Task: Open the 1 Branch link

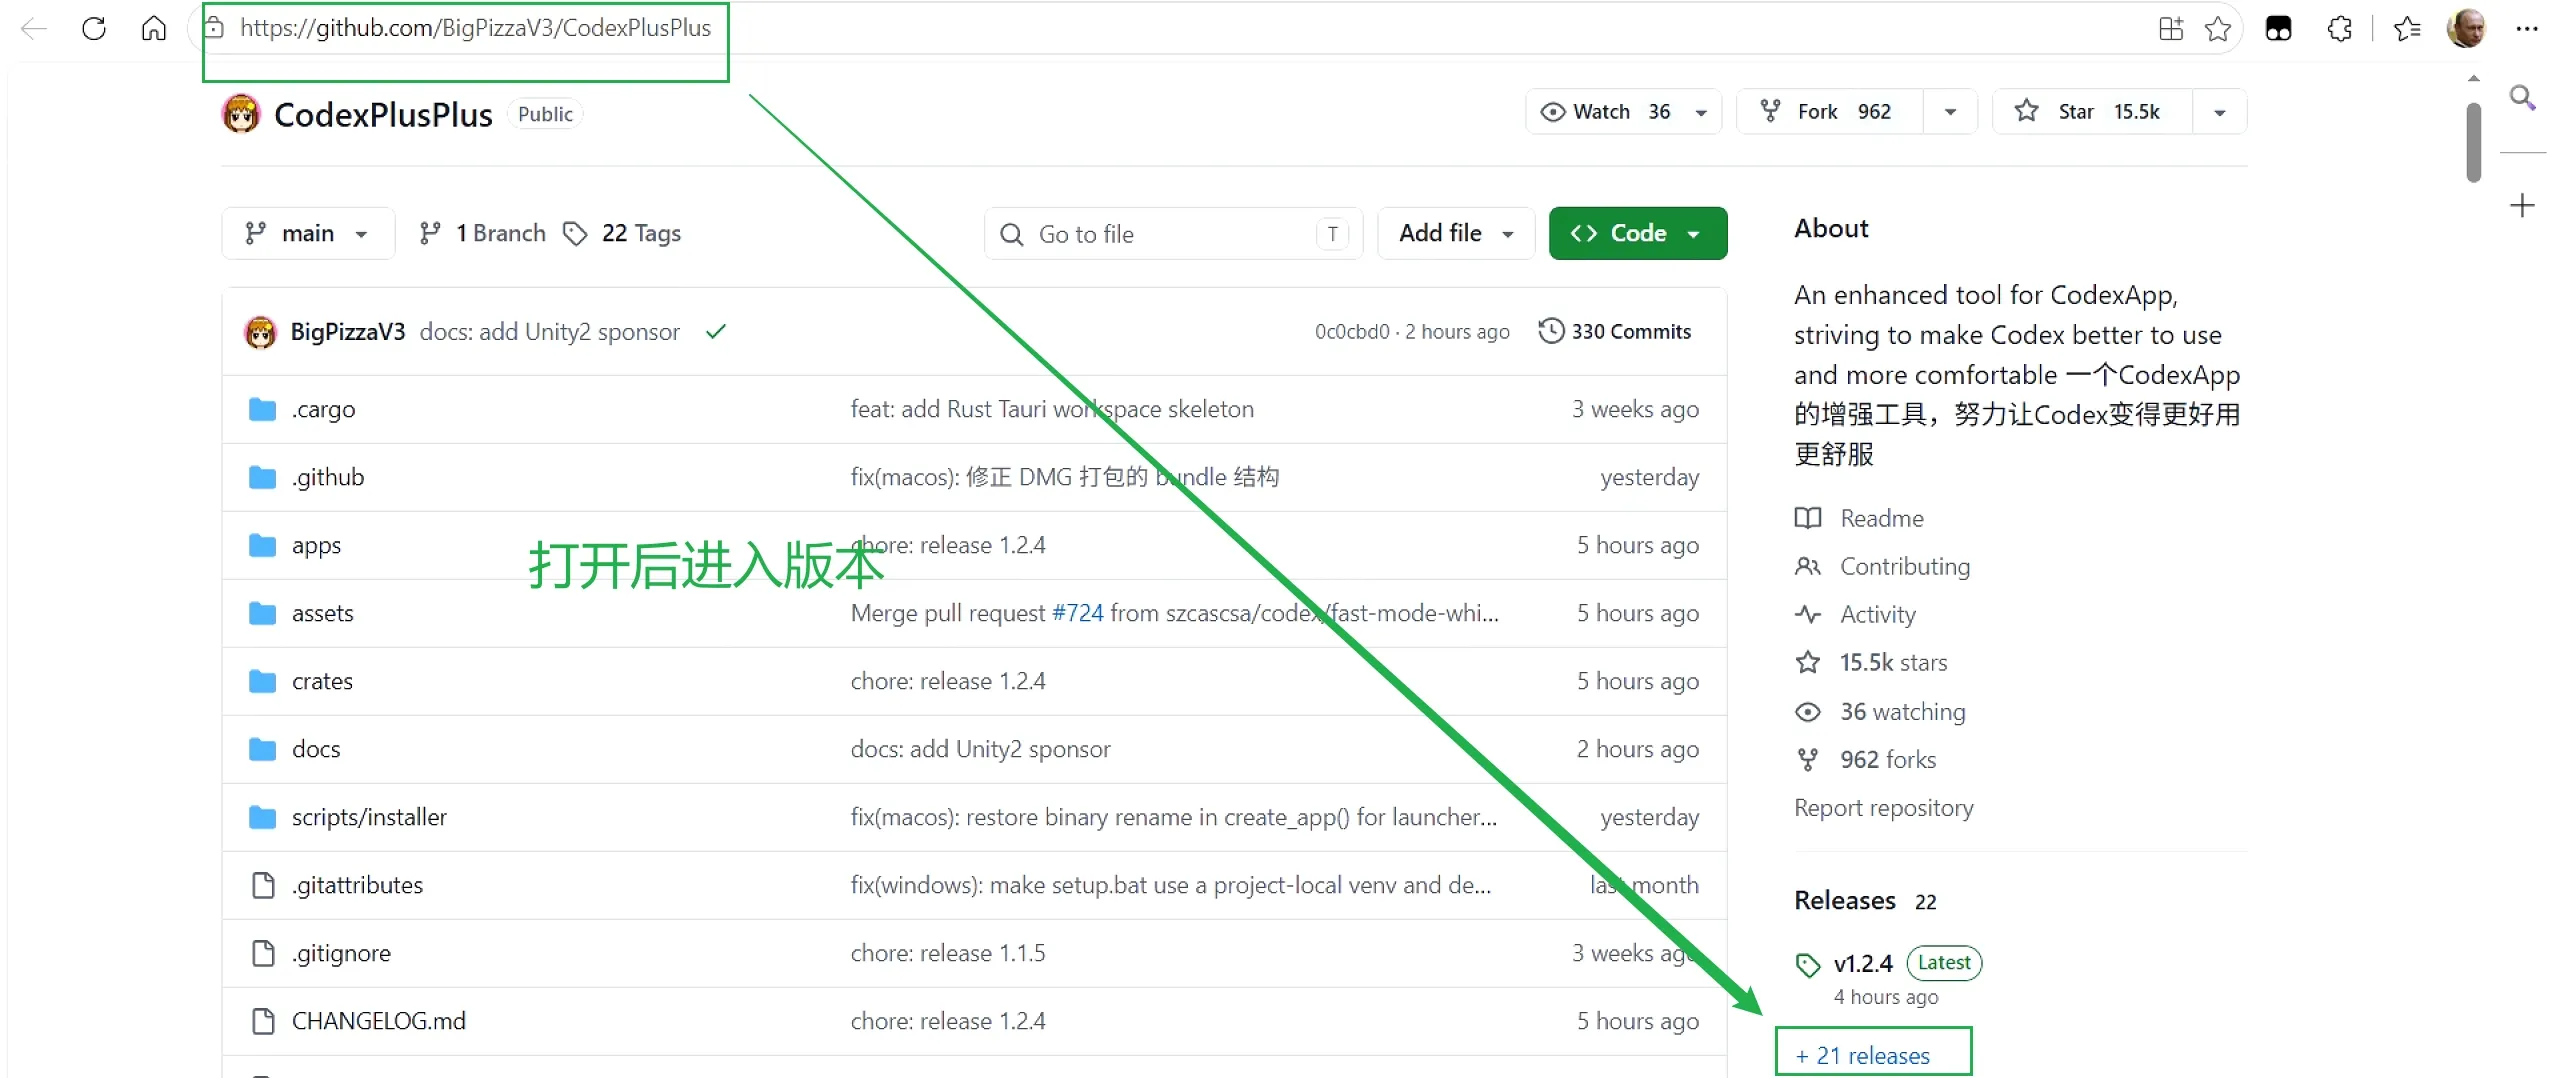Action: (x=483, y=234)
